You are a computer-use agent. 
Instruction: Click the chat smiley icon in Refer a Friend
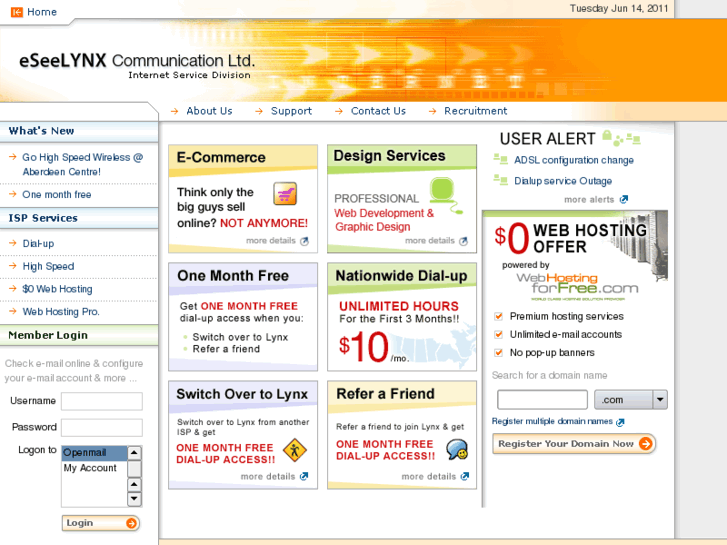tap(457, 449)
